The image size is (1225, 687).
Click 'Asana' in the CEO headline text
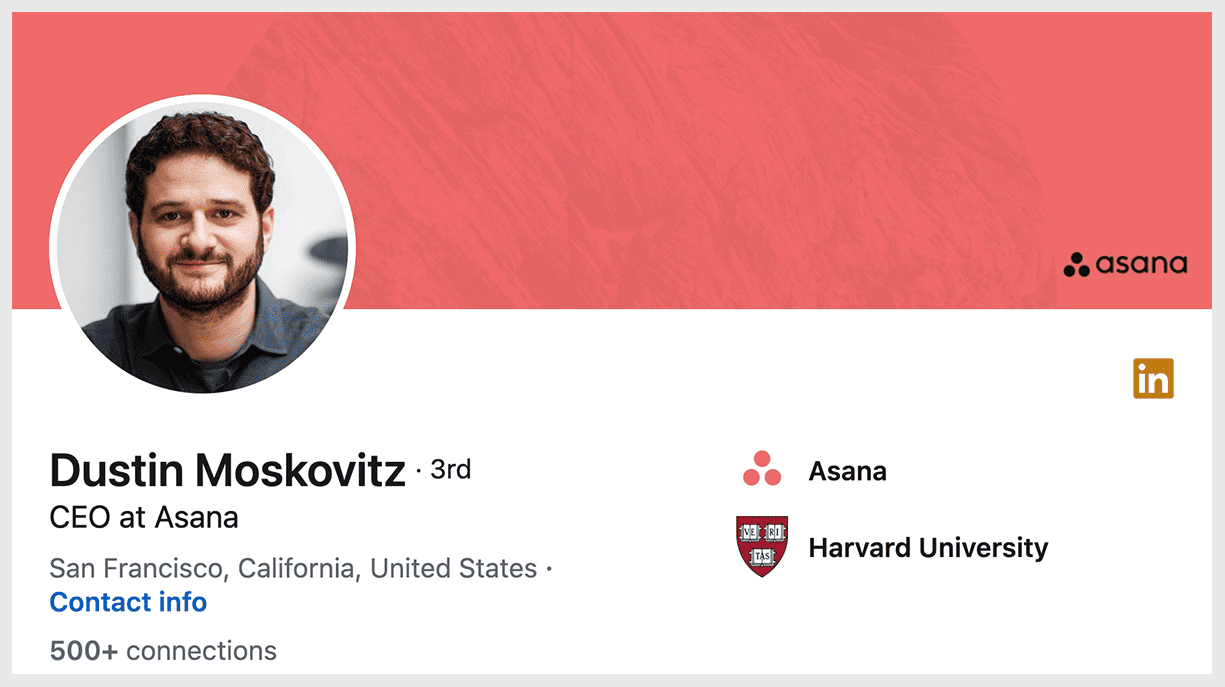click(x=197, y=518)
